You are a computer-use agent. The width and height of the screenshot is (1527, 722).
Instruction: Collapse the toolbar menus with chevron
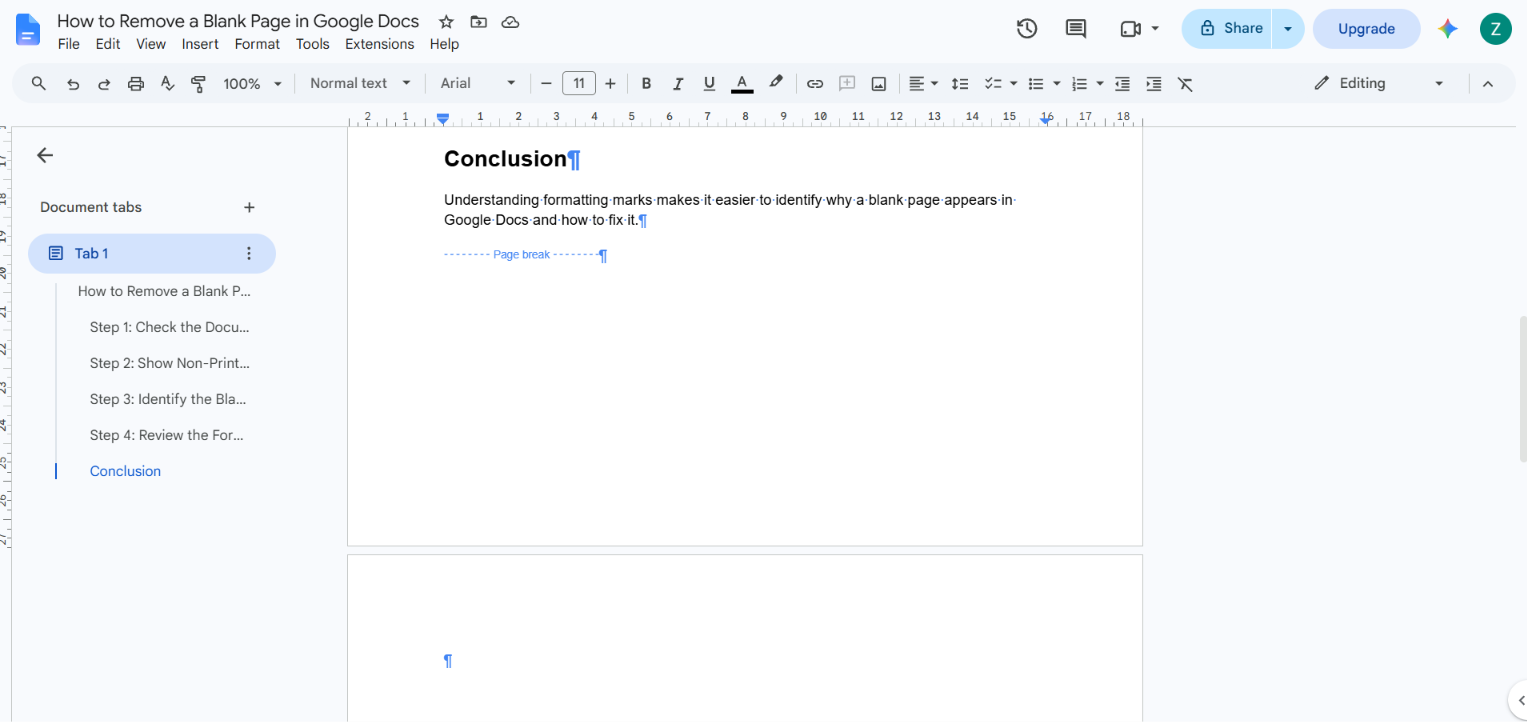click(1487, 84)
